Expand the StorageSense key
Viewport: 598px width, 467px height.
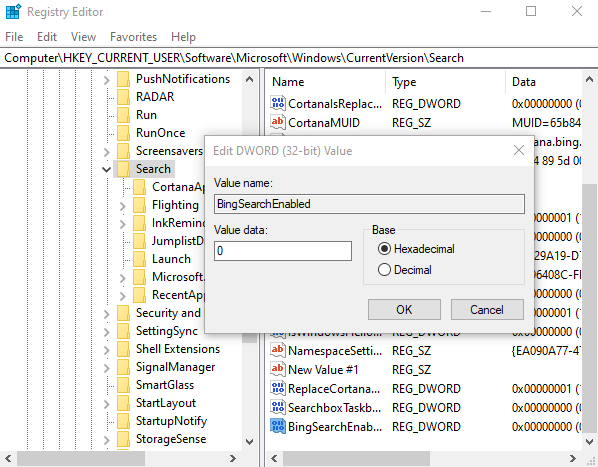(x=106, y=440)
